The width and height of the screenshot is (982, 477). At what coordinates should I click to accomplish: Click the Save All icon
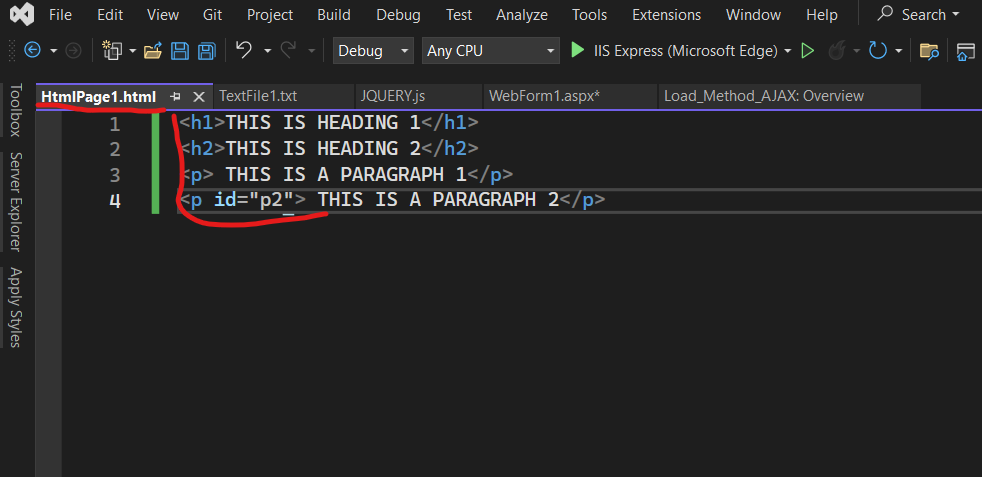pyautogui.click(x=207, y=51)
